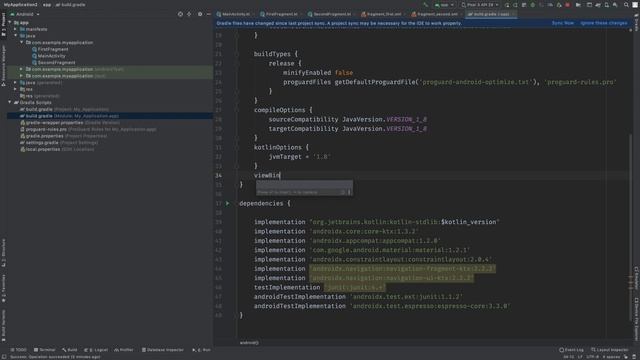
Task: Toggle the Project side tool window
Action: coord(4,25)
